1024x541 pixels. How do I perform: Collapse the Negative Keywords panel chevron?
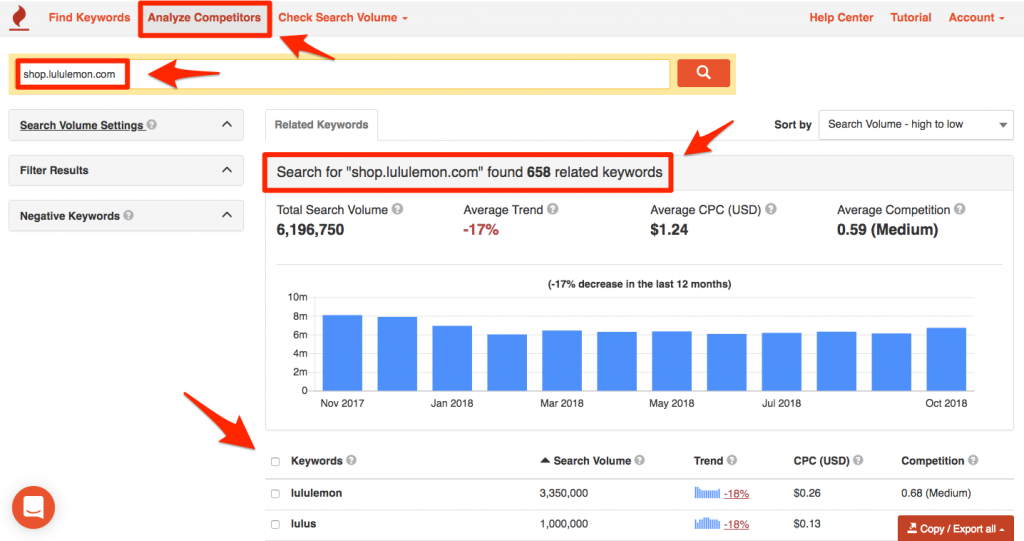(x=227, y=215)
